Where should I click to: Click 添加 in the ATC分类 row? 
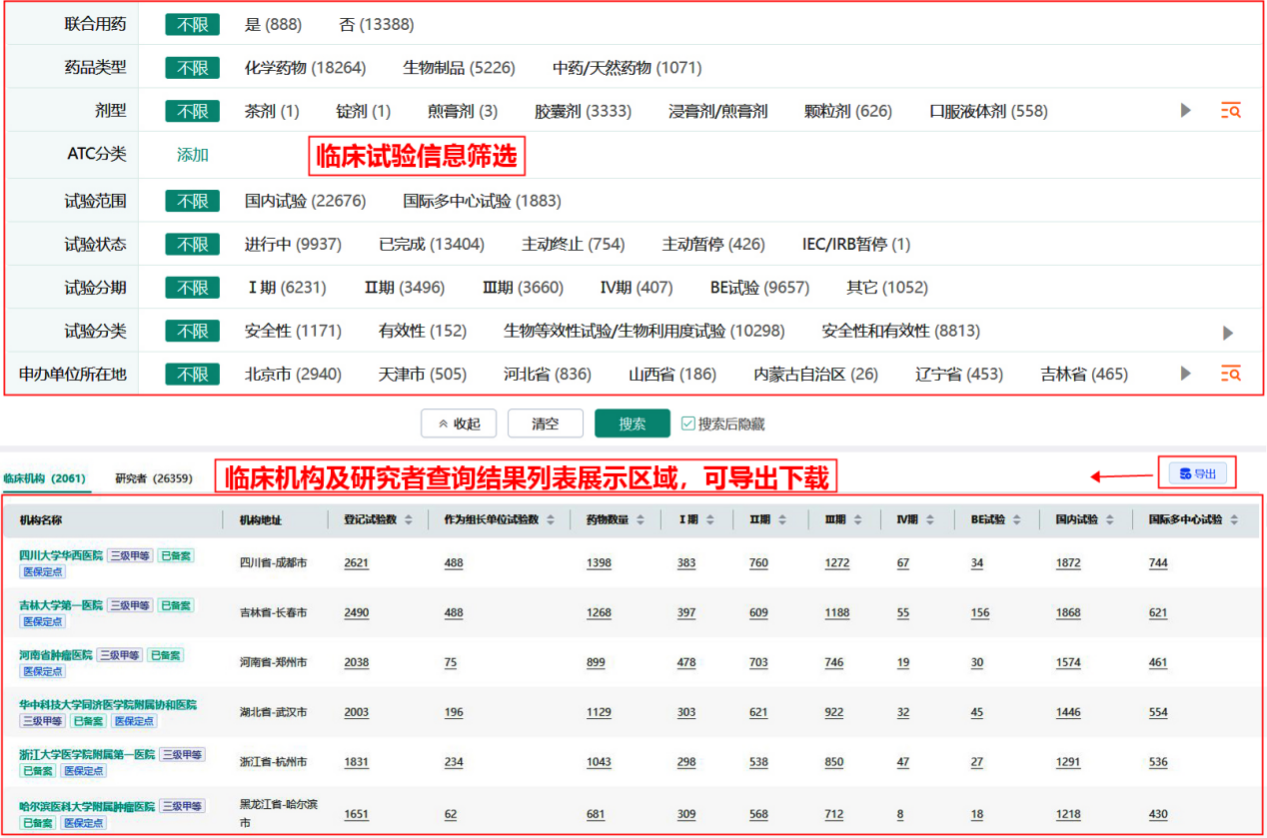[x=192, y=155]
